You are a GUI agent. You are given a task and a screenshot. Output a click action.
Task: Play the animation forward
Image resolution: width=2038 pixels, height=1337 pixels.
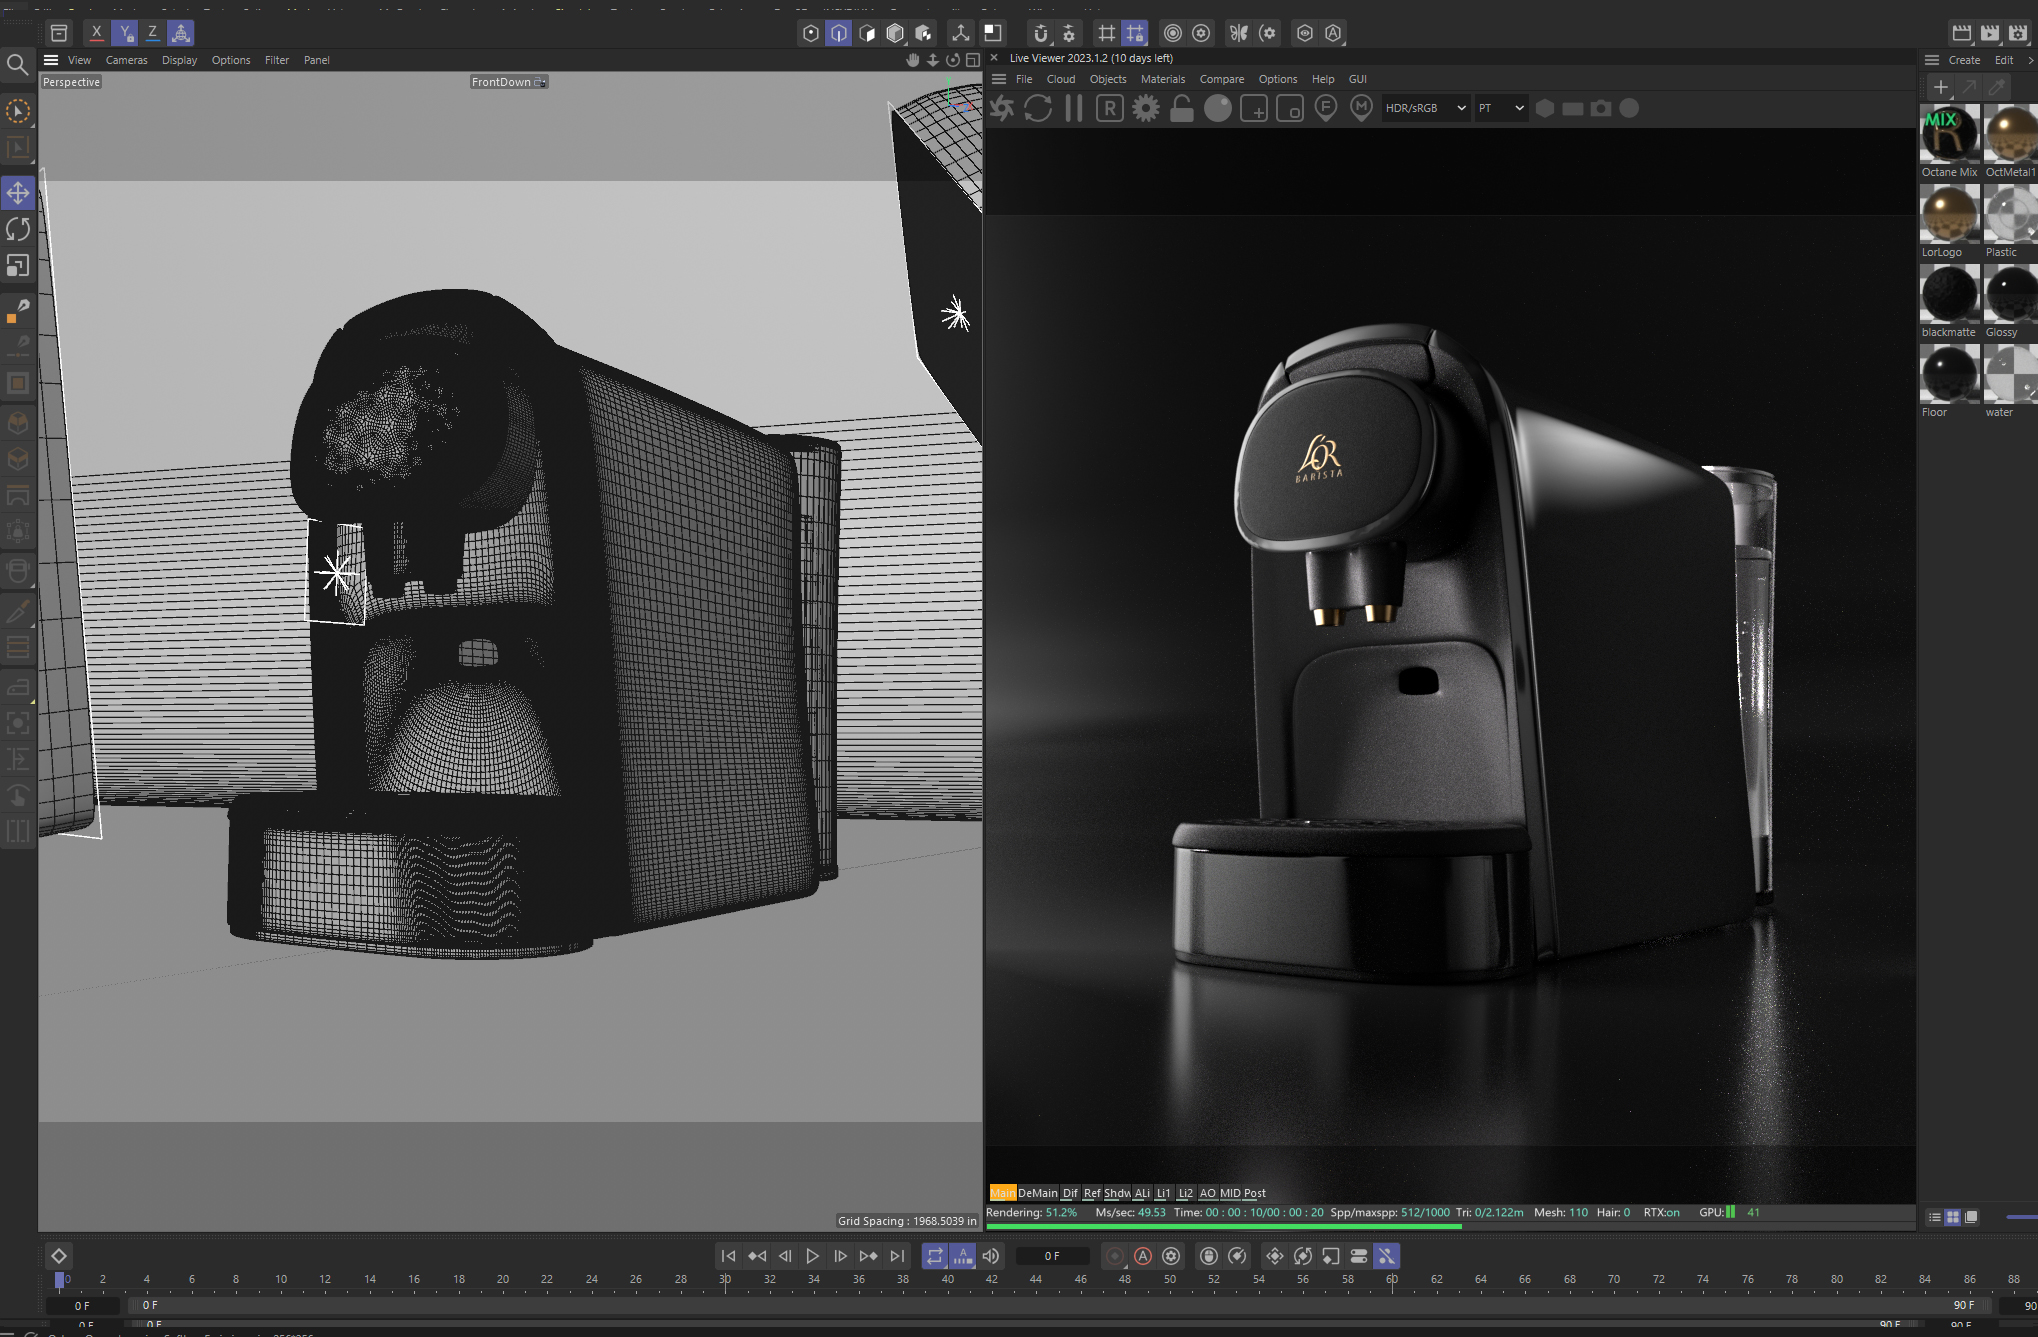point(812,1256)
